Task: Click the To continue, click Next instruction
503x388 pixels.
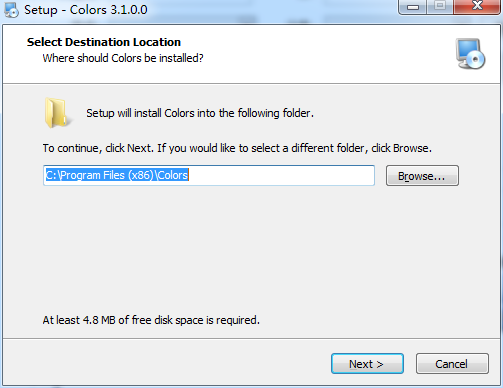Action: click(237, 148)
